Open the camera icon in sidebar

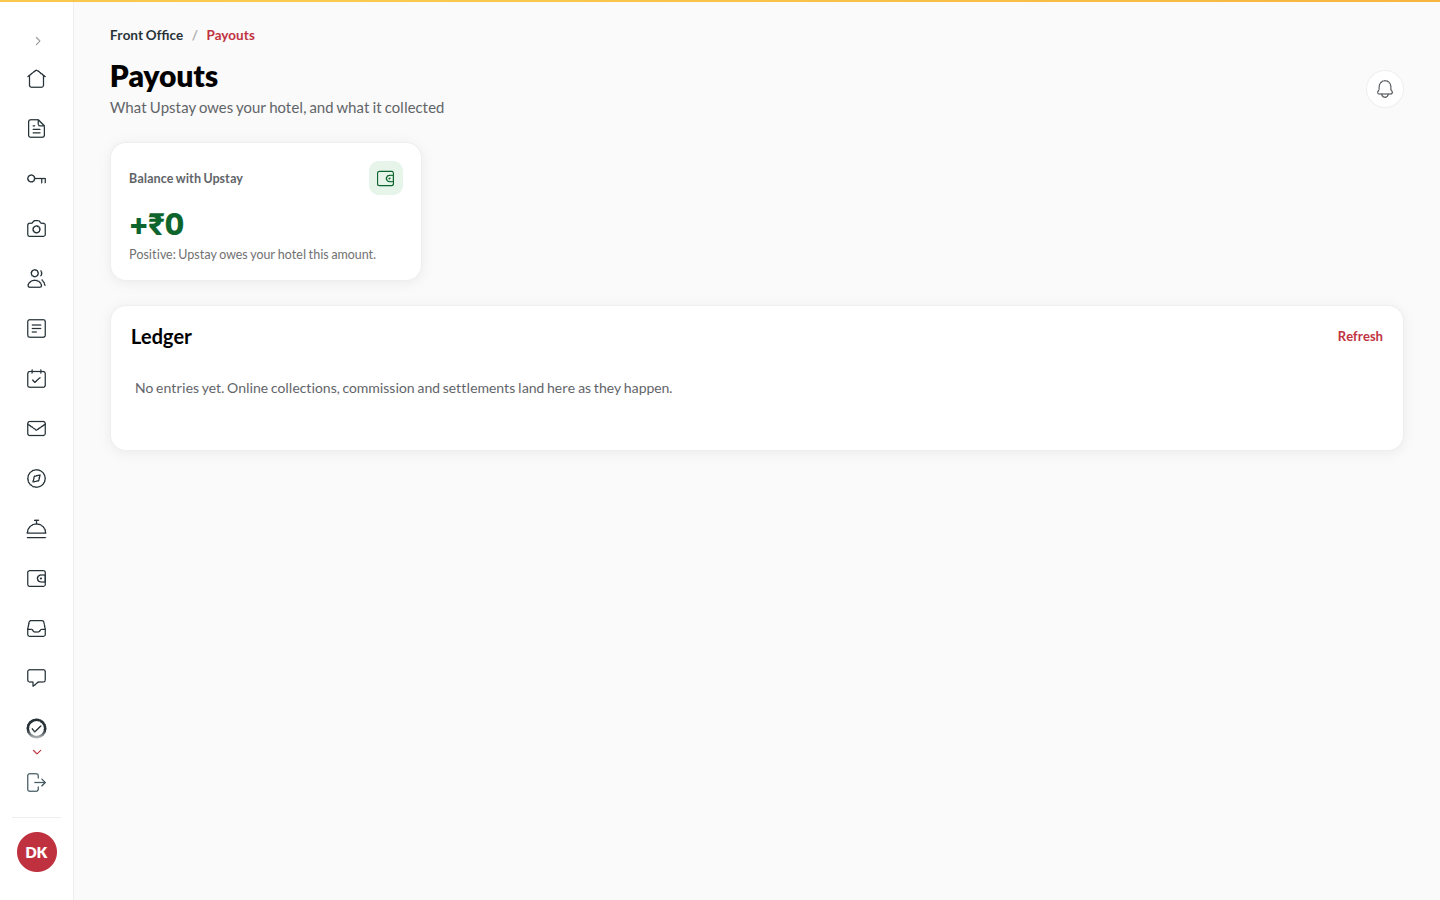pos(37,229)
